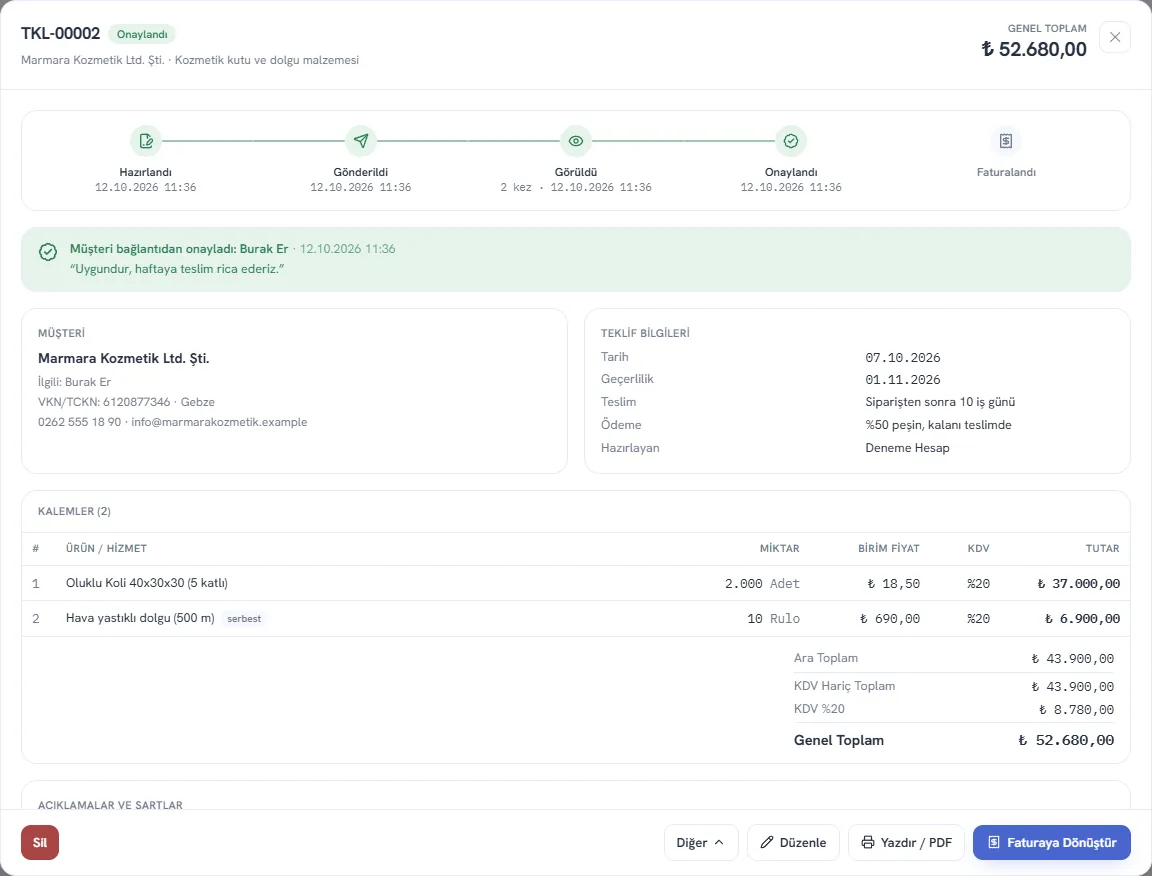This screenshot has height=876, width=1152.
Task: Select the Hava yastıklı dolgu item row
Action: coord(576,619)
